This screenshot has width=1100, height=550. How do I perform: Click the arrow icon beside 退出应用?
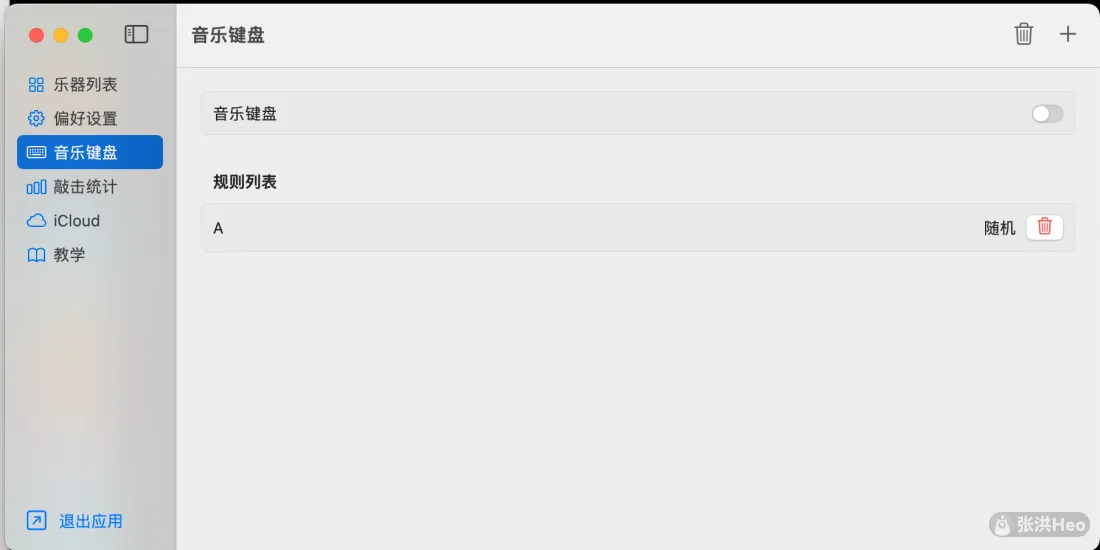click(x=36, y=521)
